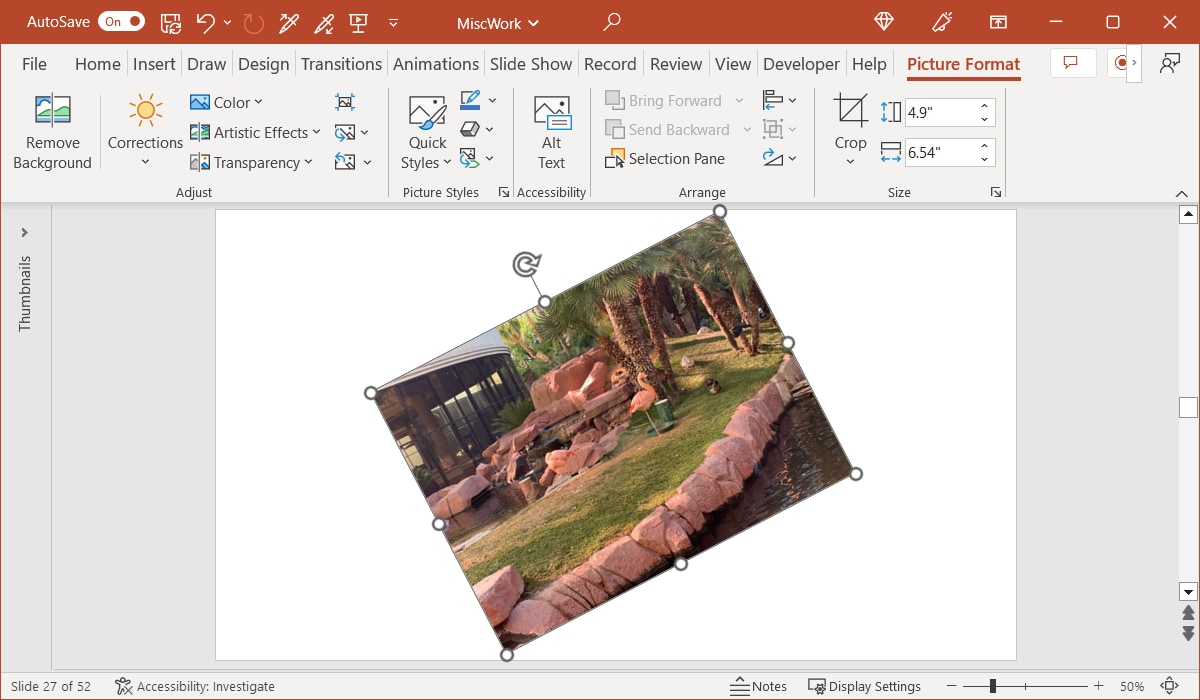Open the Comments button near the ribbon
The image size is (1200, 700).
pos(1071,62)
